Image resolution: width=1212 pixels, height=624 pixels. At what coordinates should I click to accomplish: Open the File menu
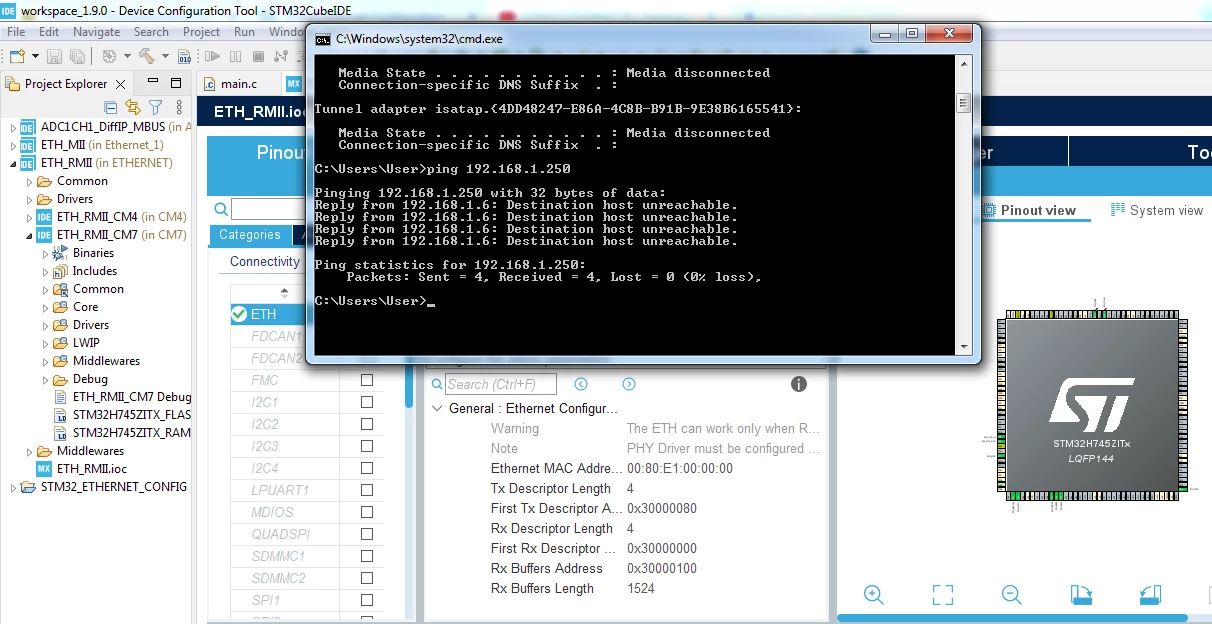pos(16,32)
